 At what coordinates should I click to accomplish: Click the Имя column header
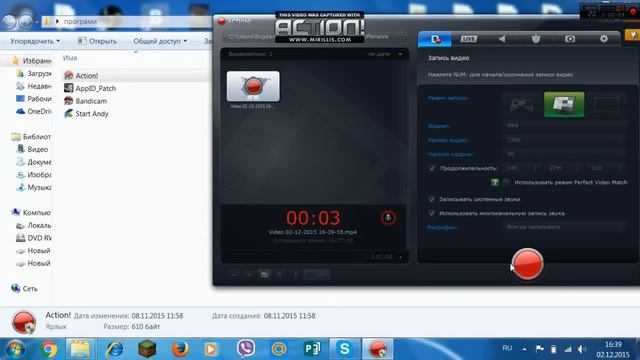(x=70, y=58)
